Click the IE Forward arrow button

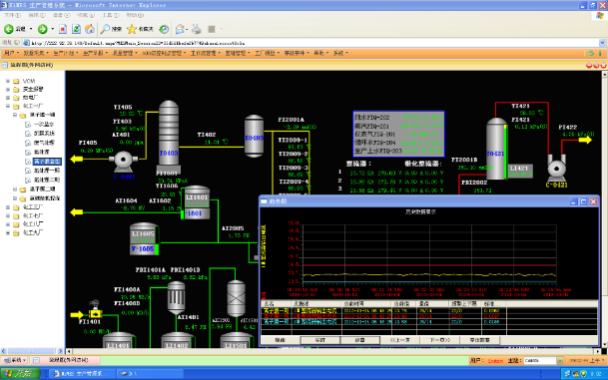click(x=42, y=29)
